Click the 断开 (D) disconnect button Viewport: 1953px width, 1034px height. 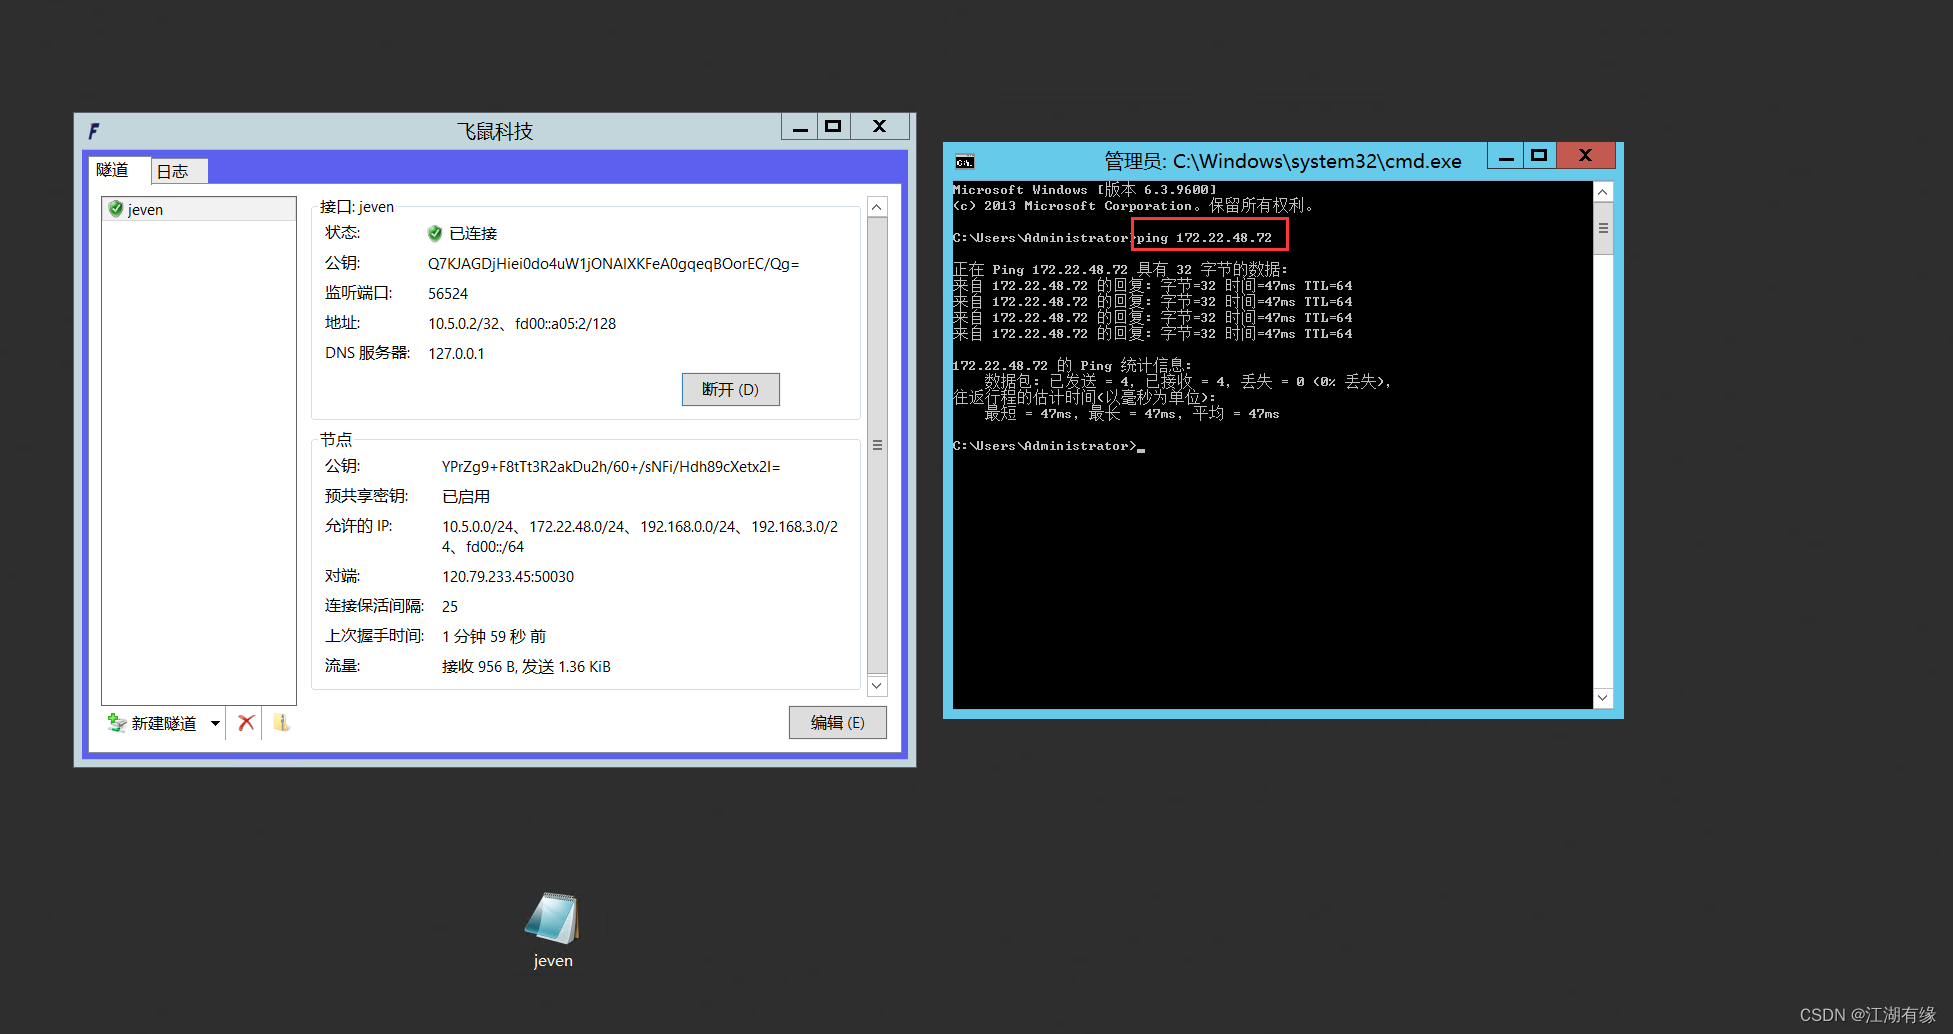(x=730, y=389)
